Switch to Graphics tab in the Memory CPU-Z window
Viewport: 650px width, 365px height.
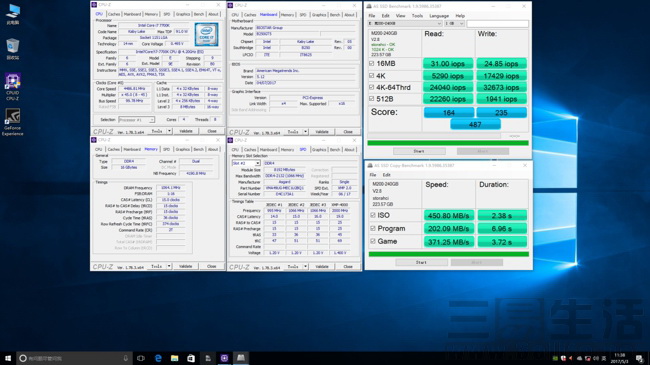click(182, 149)
